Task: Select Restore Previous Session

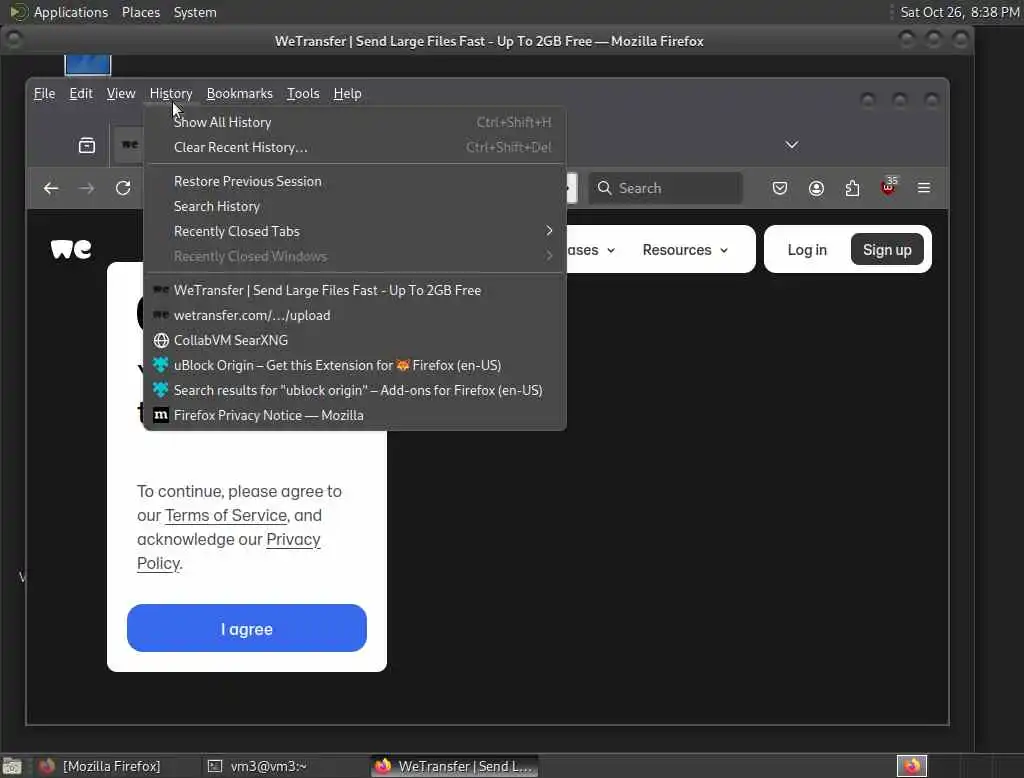Action: tap(355, 182)
